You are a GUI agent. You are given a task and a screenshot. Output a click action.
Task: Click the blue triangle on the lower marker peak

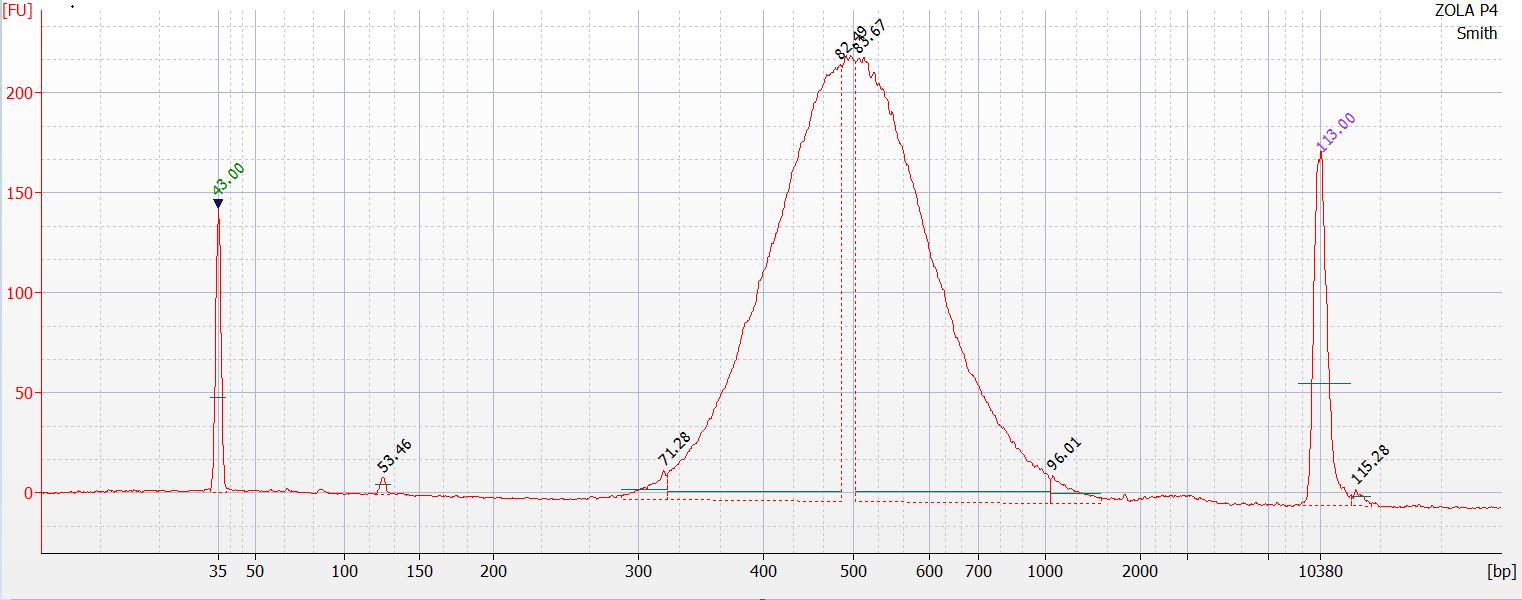click(x=218, y=204)
